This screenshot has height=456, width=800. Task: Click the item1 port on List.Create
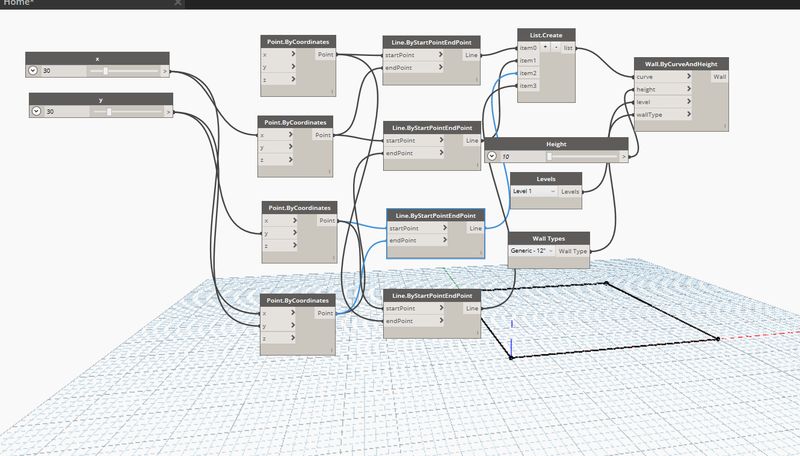coord(528,60)
